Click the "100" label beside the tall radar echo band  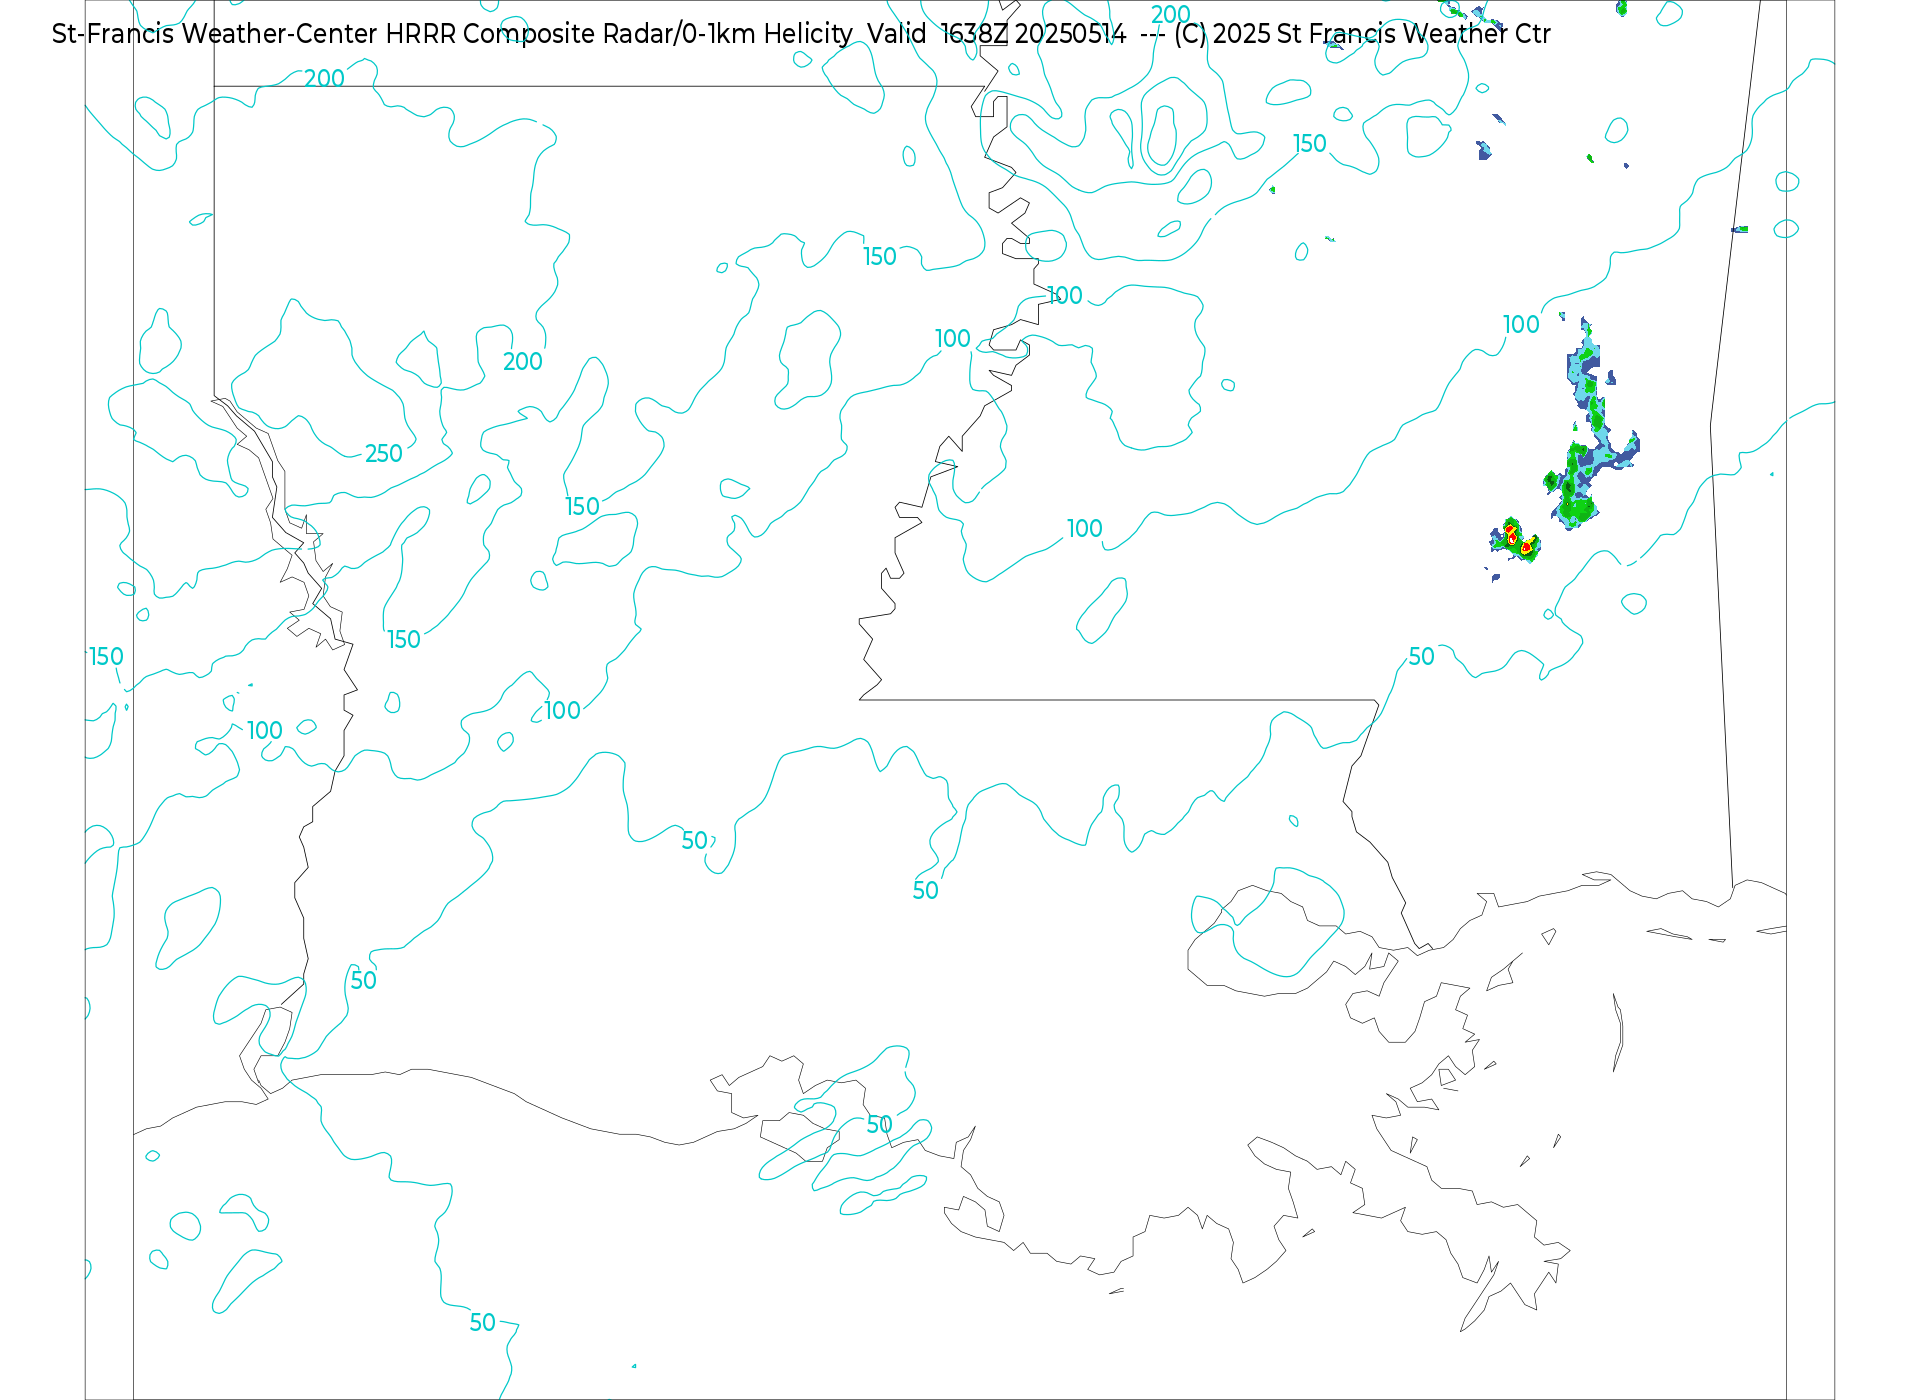coord(1520,325)
